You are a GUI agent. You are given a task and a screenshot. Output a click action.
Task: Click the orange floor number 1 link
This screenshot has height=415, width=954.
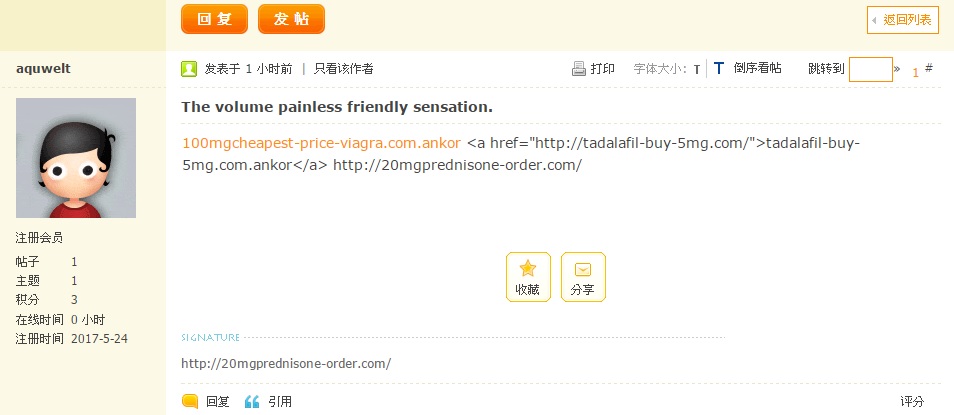pos(915,72)
